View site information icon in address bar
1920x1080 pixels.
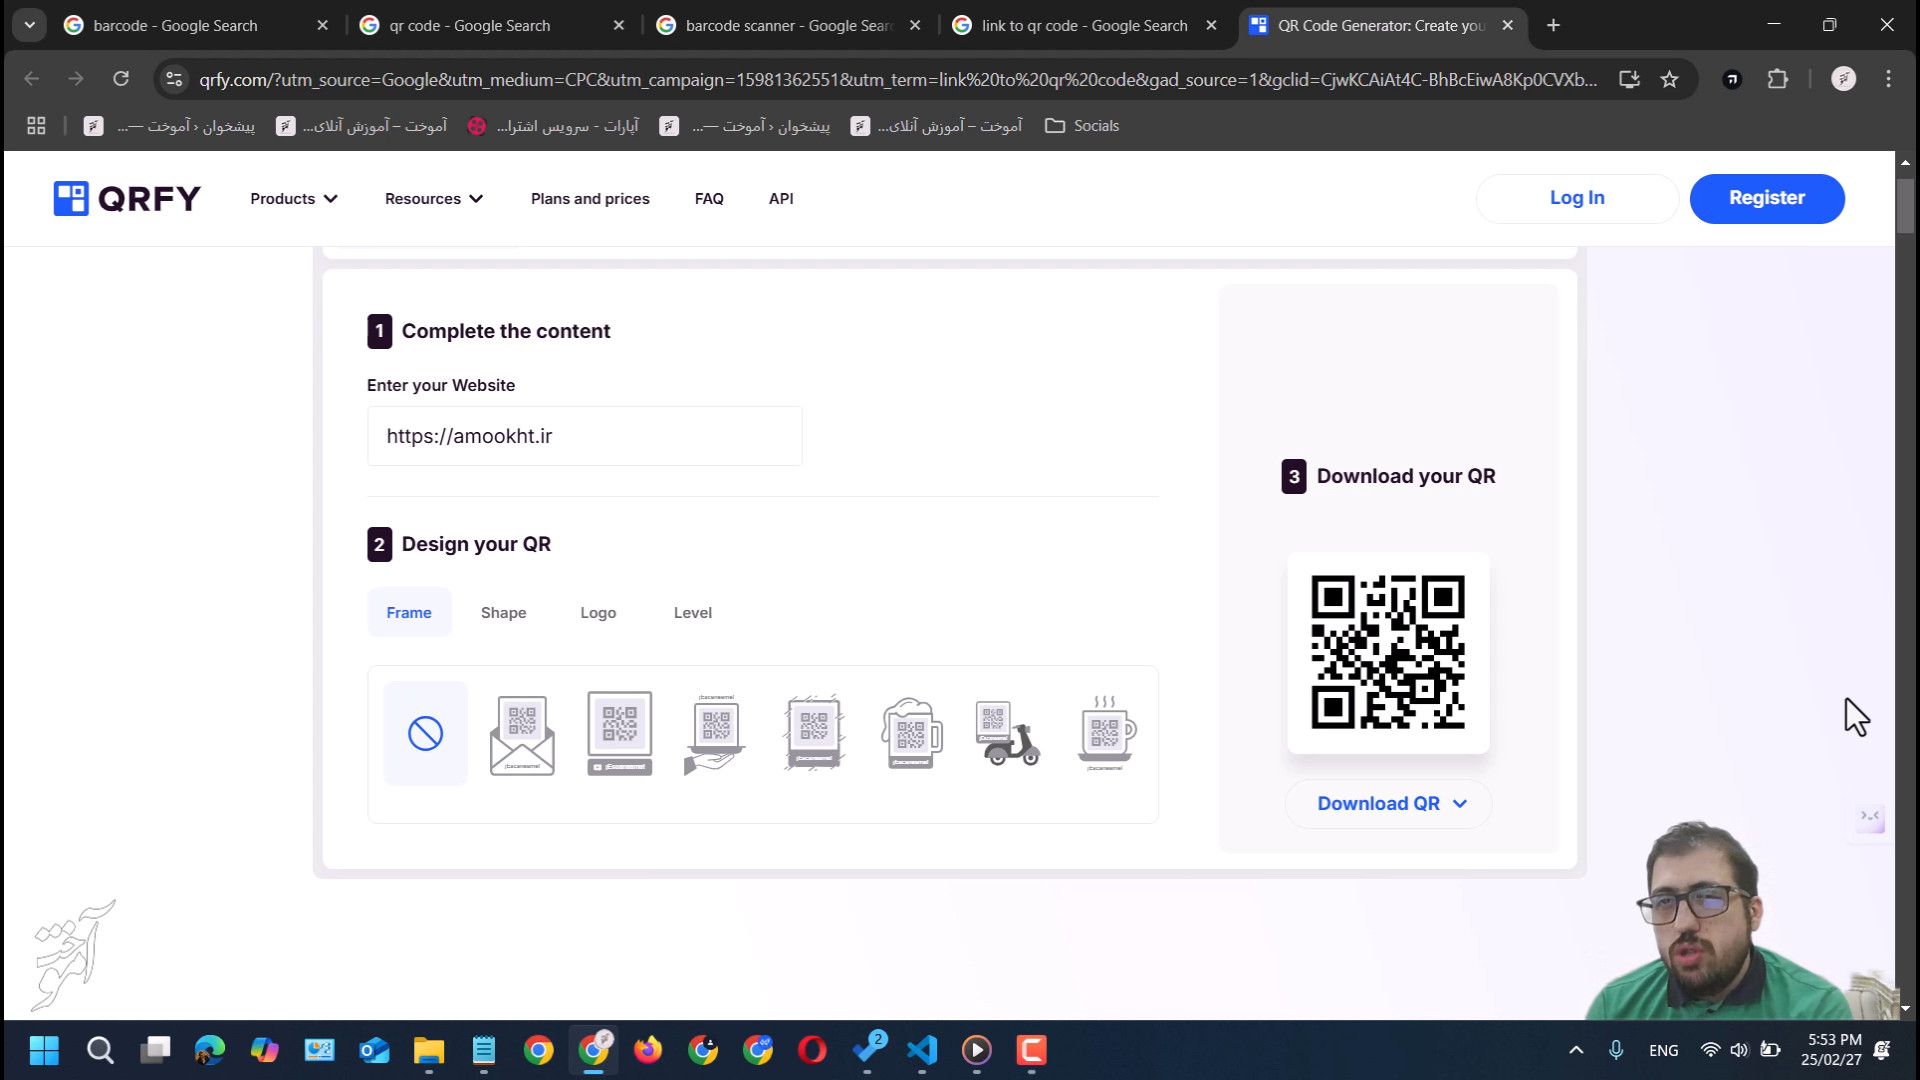(174, 79)
